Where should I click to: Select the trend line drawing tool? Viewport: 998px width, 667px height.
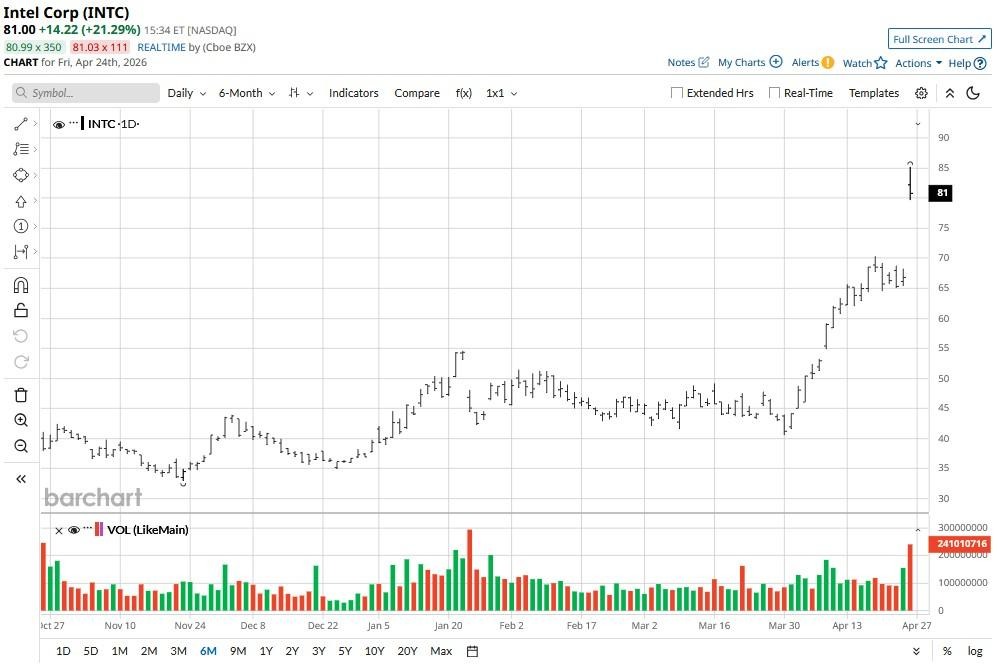[21, 124]
